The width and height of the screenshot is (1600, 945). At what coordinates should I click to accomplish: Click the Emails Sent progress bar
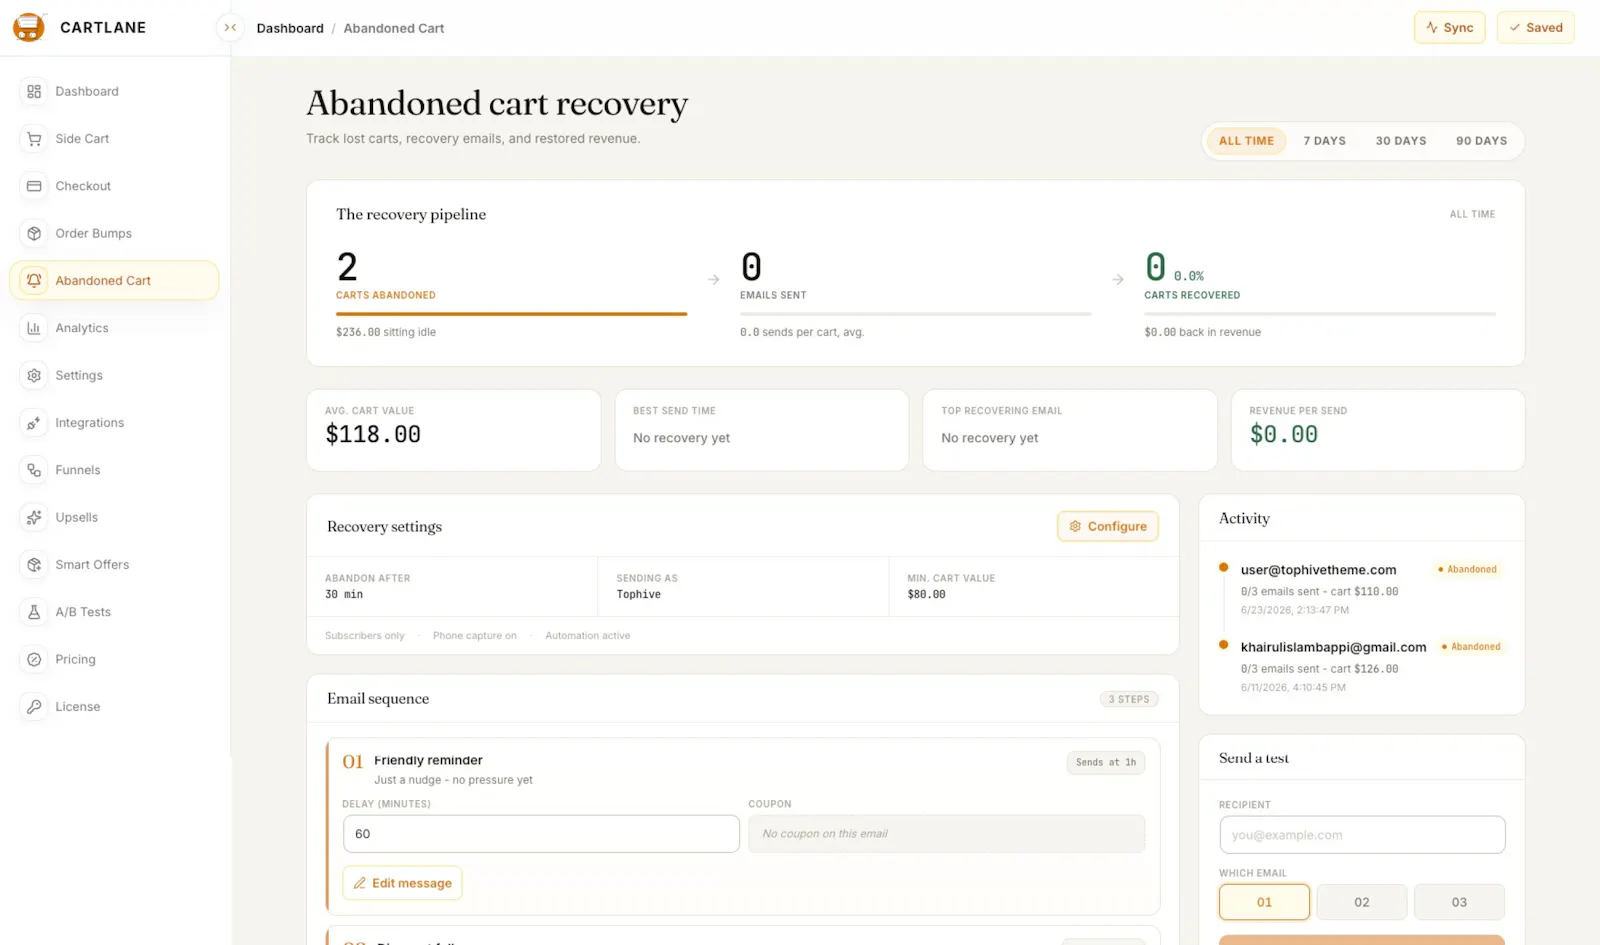click(x=915, y=314)
